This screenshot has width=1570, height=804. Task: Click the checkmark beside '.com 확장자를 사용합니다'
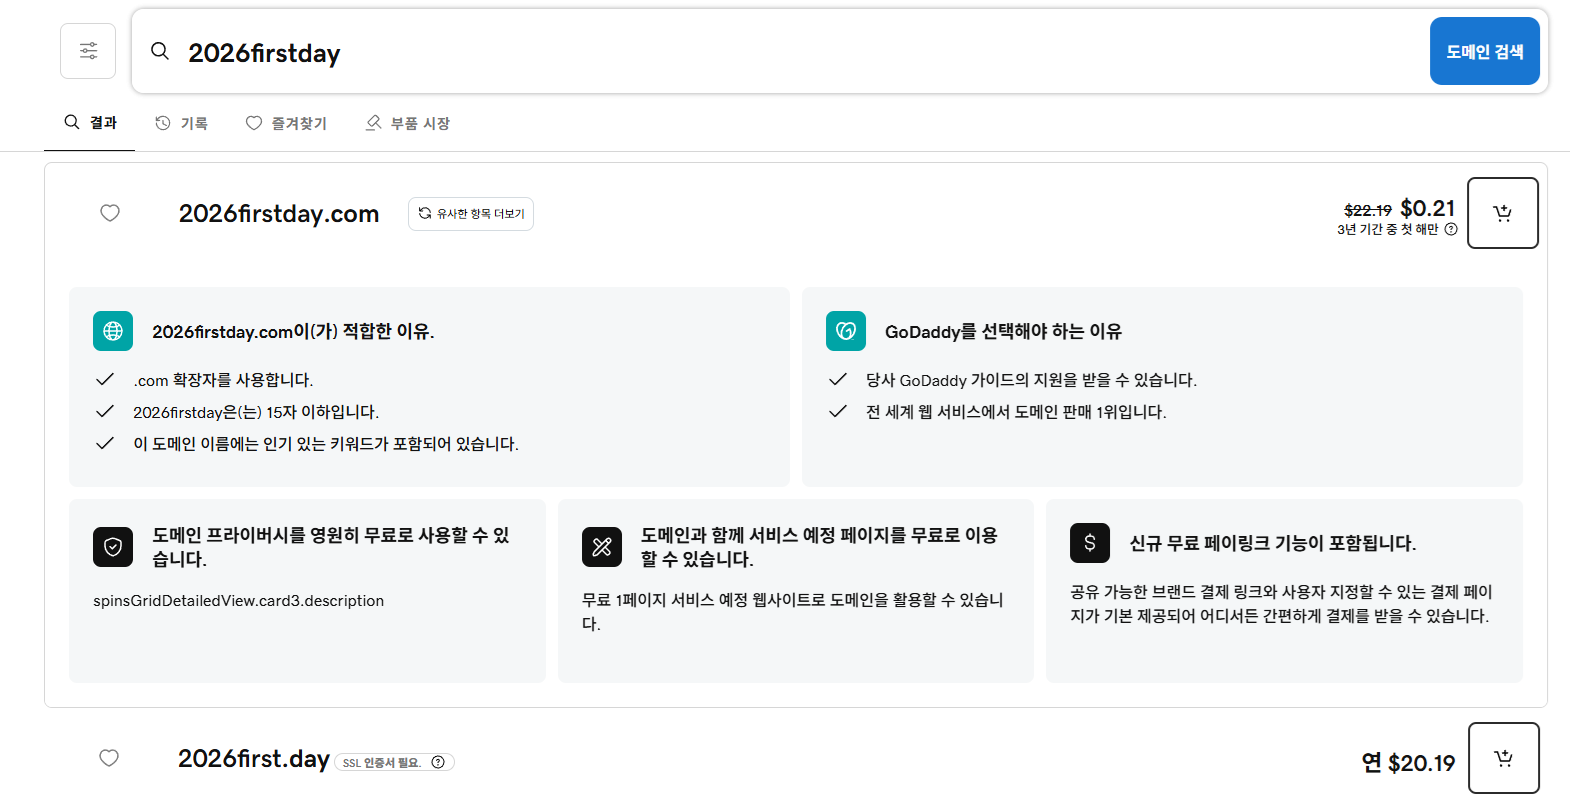tap(104, 379)
